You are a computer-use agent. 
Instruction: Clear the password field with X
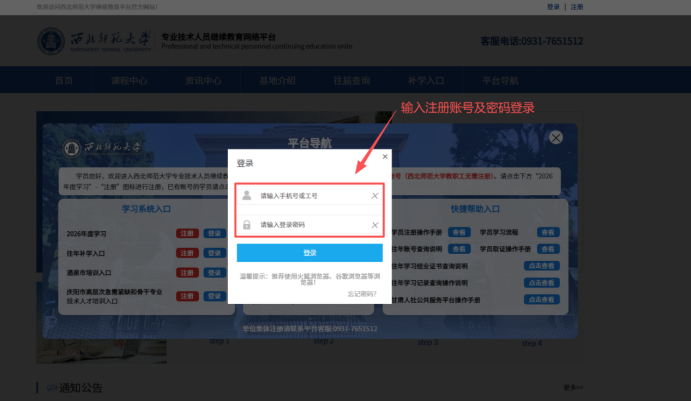(x=375, y=225)
